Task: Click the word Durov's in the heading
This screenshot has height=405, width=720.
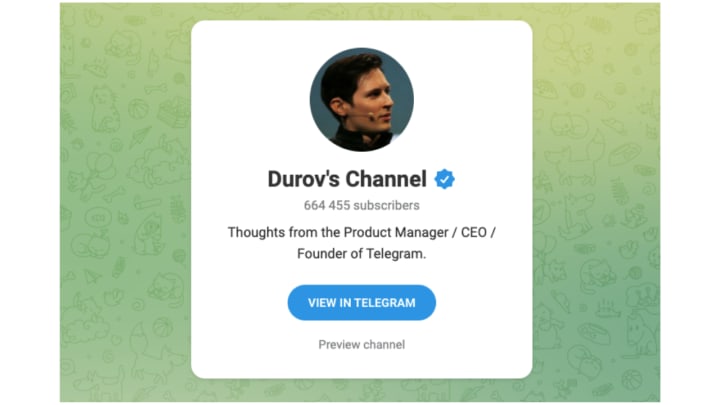Action: click(x=303, y=179)
